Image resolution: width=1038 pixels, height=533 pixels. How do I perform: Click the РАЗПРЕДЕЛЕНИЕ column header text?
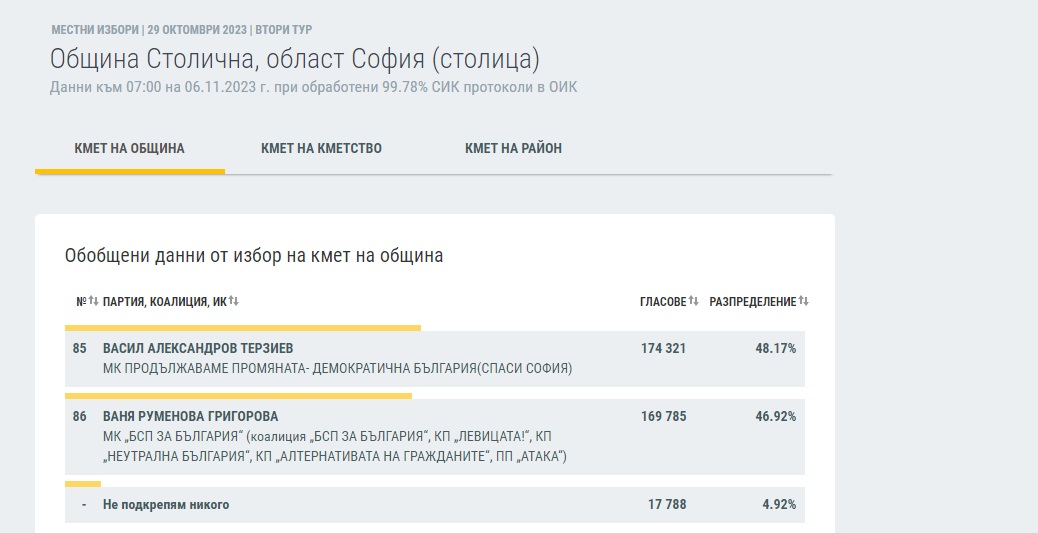click(752, 301)
